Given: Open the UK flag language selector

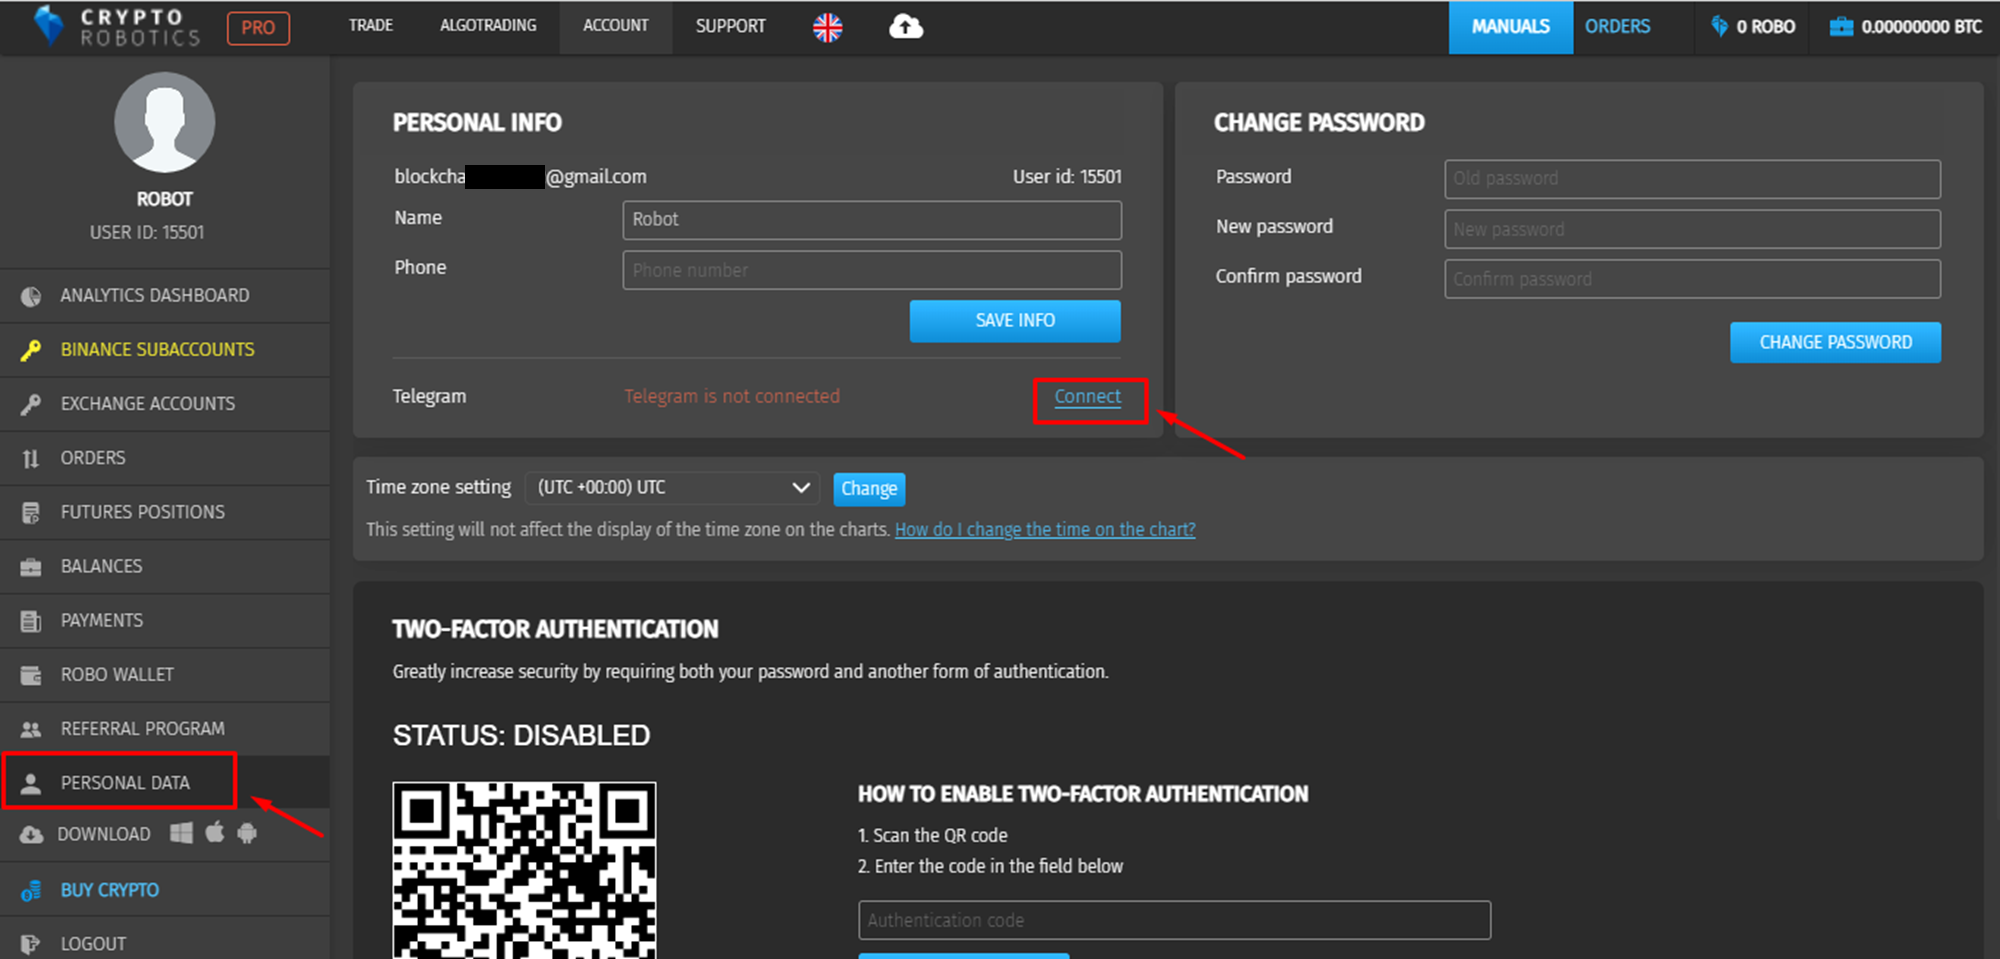Looking at the screenshot, I should coord(828,27).
